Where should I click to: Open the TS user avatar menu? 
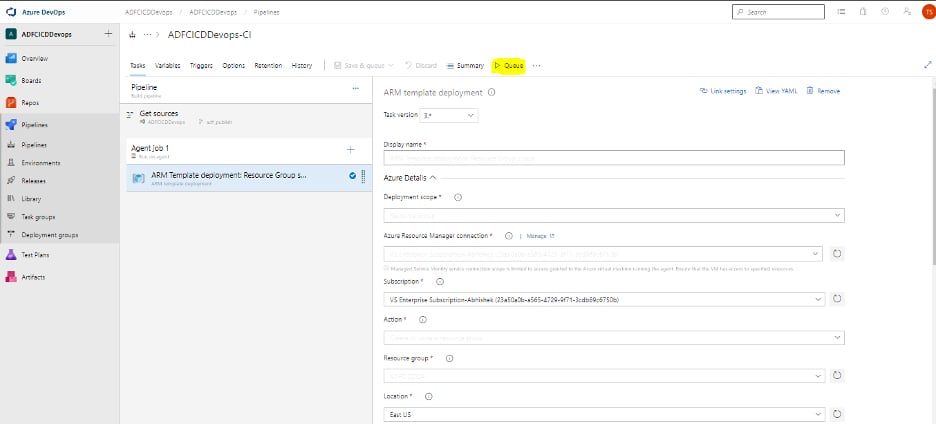[928, 12]
